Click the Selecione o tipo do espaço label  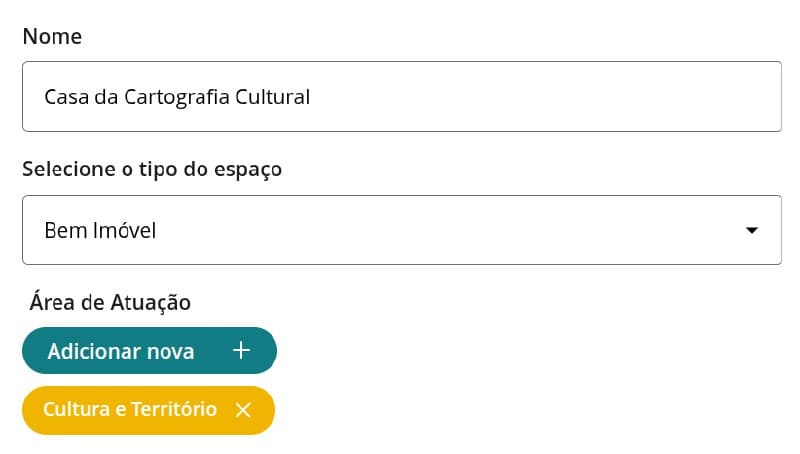pos(152,169)
